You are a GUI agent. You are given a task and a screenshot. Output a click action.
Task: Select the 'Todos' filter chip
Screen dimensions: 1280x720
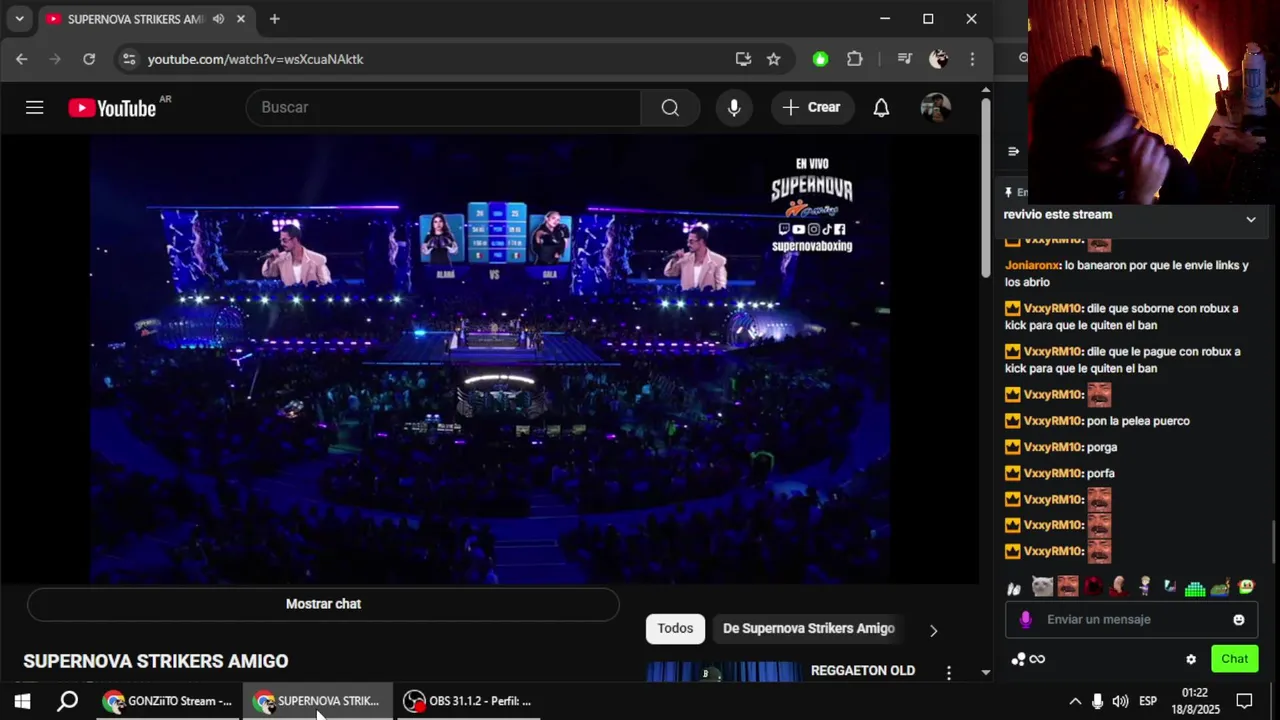tap(675, 628)
